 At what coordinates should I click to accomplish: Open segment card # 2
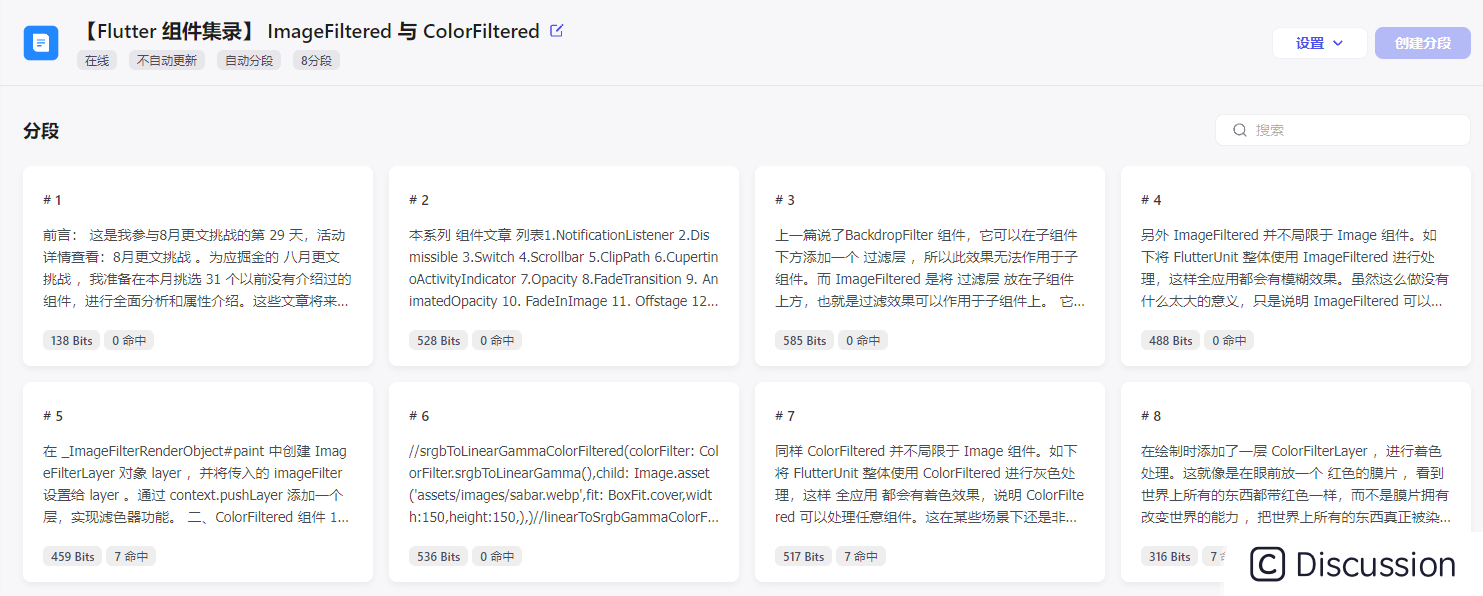tap(564, 266)
